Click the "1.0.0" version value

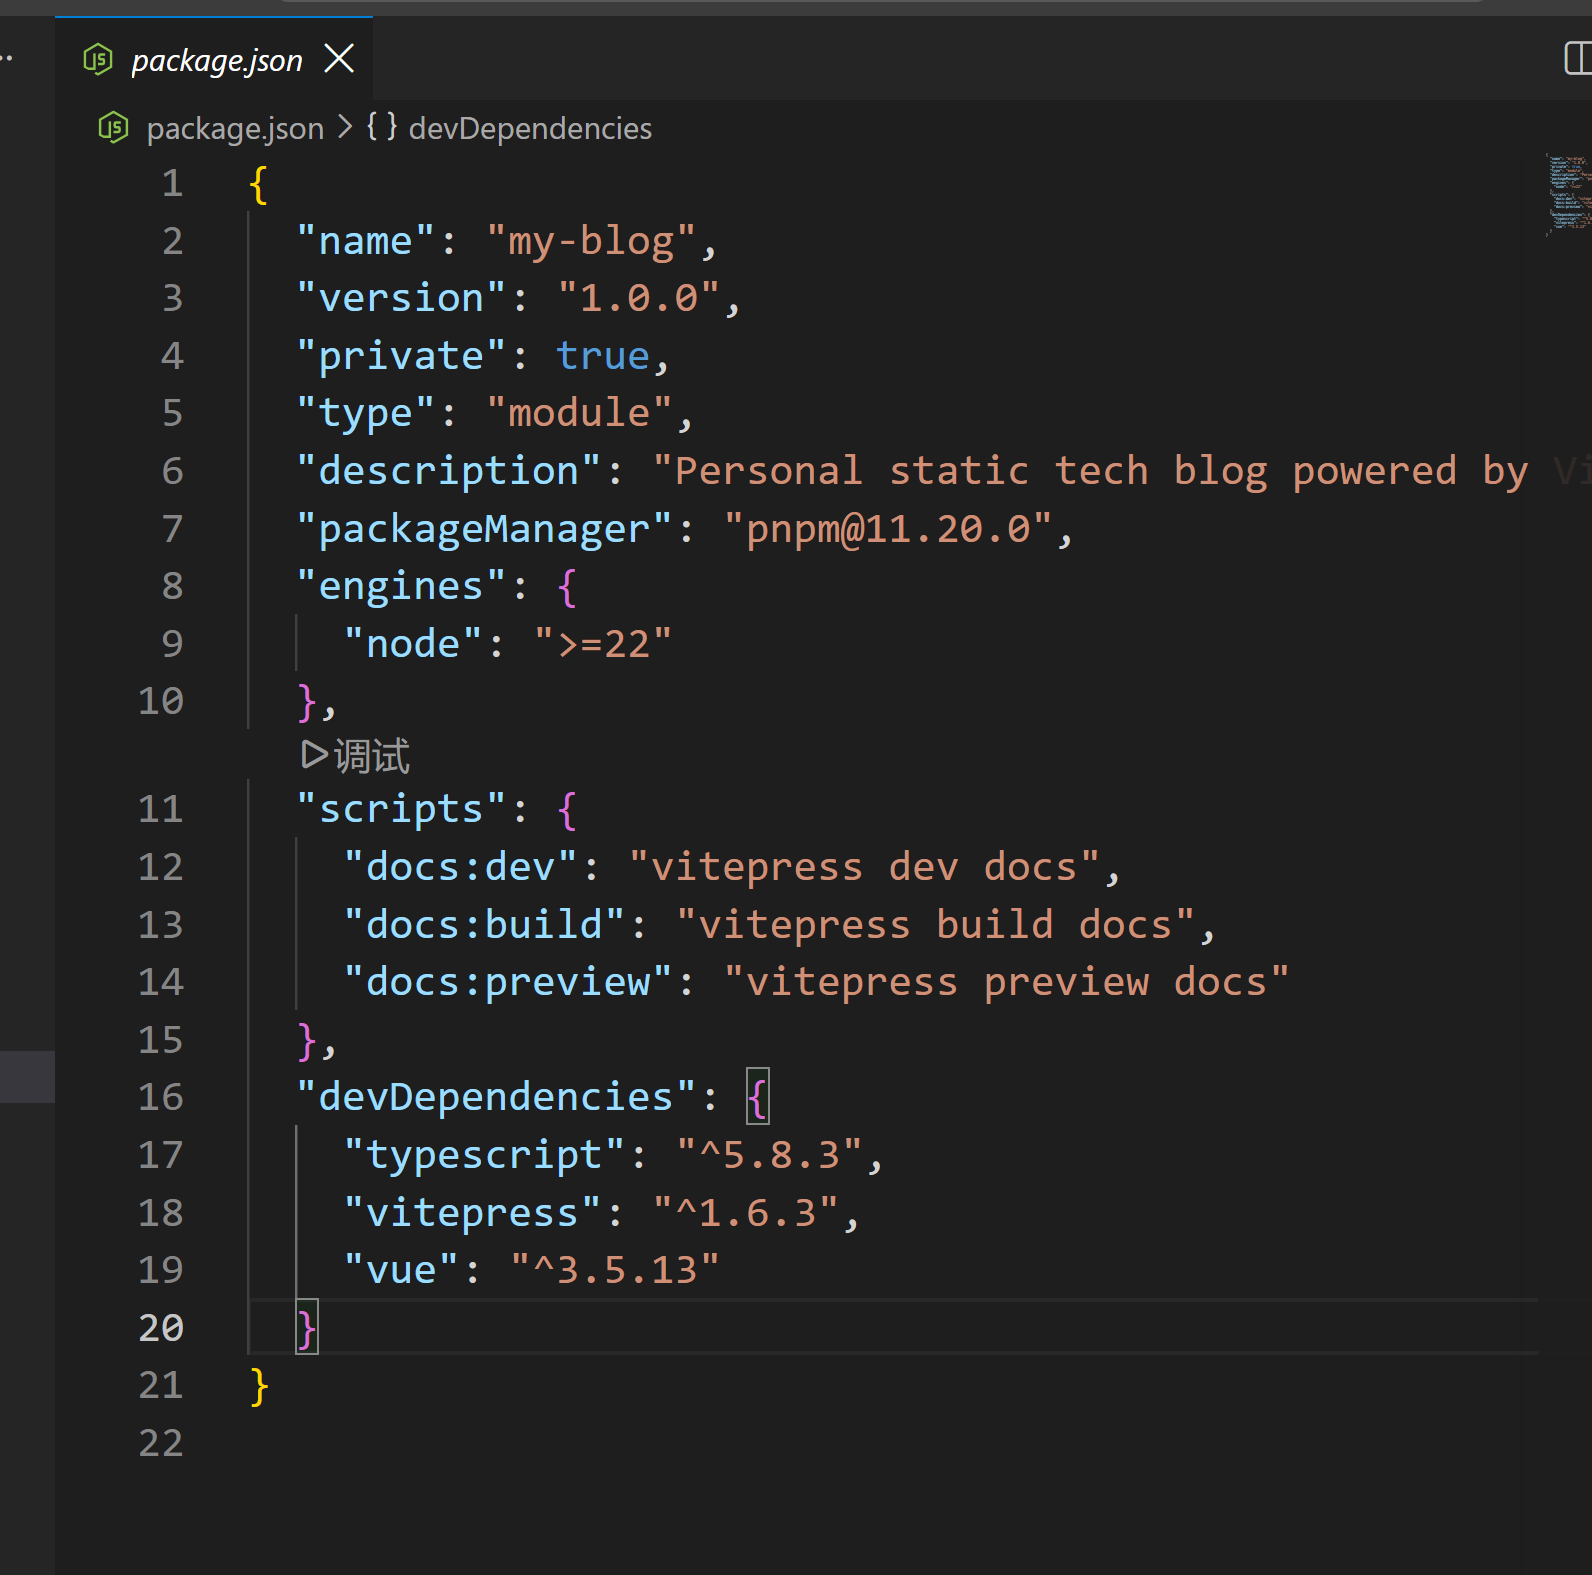pyautogui.click(x=639, y=298)
